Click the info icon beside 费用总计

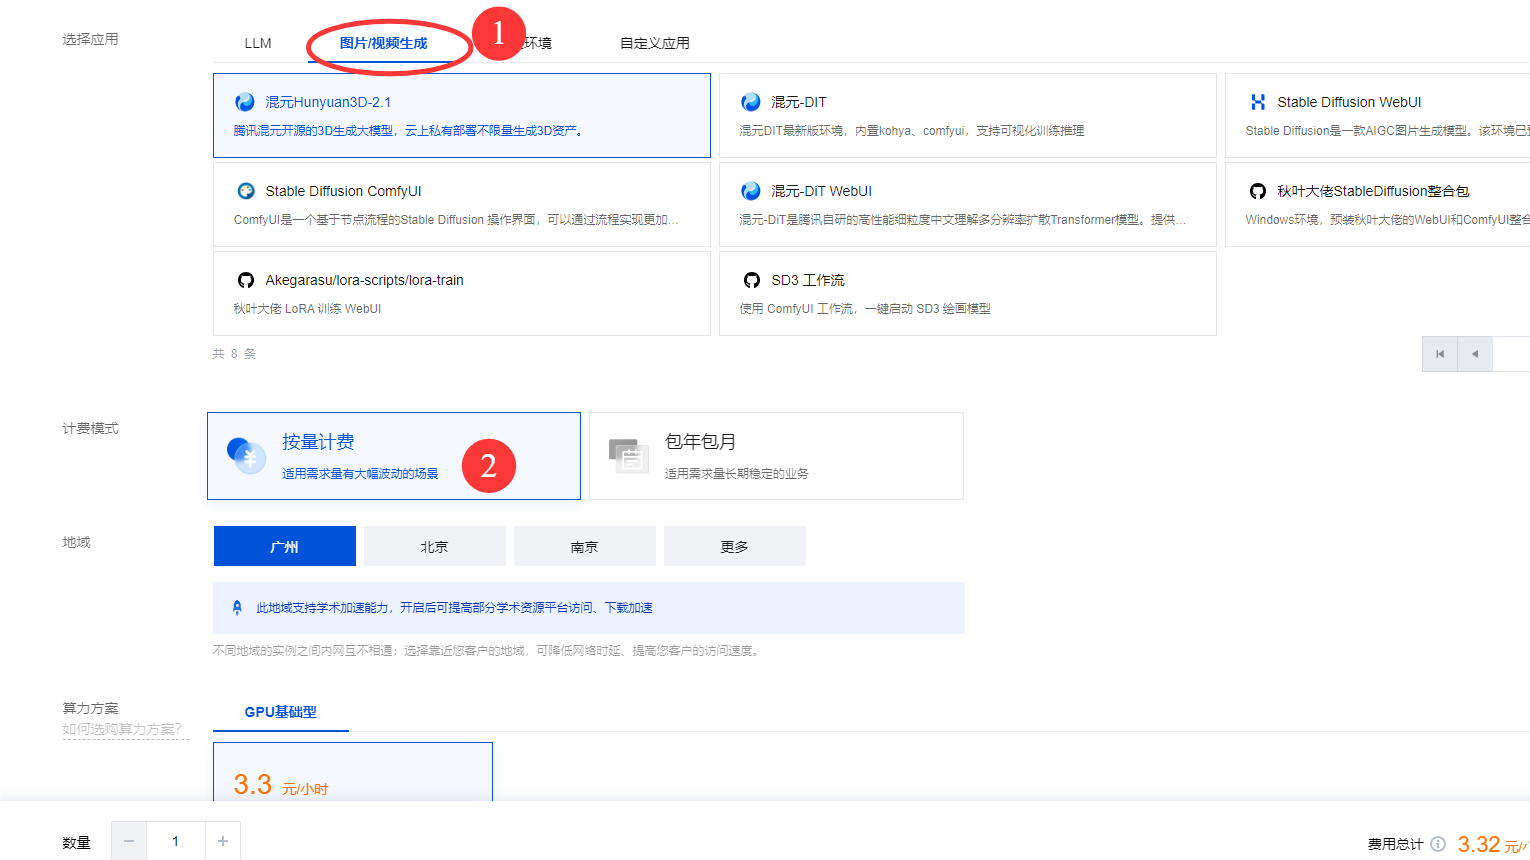pos(1438,844)
